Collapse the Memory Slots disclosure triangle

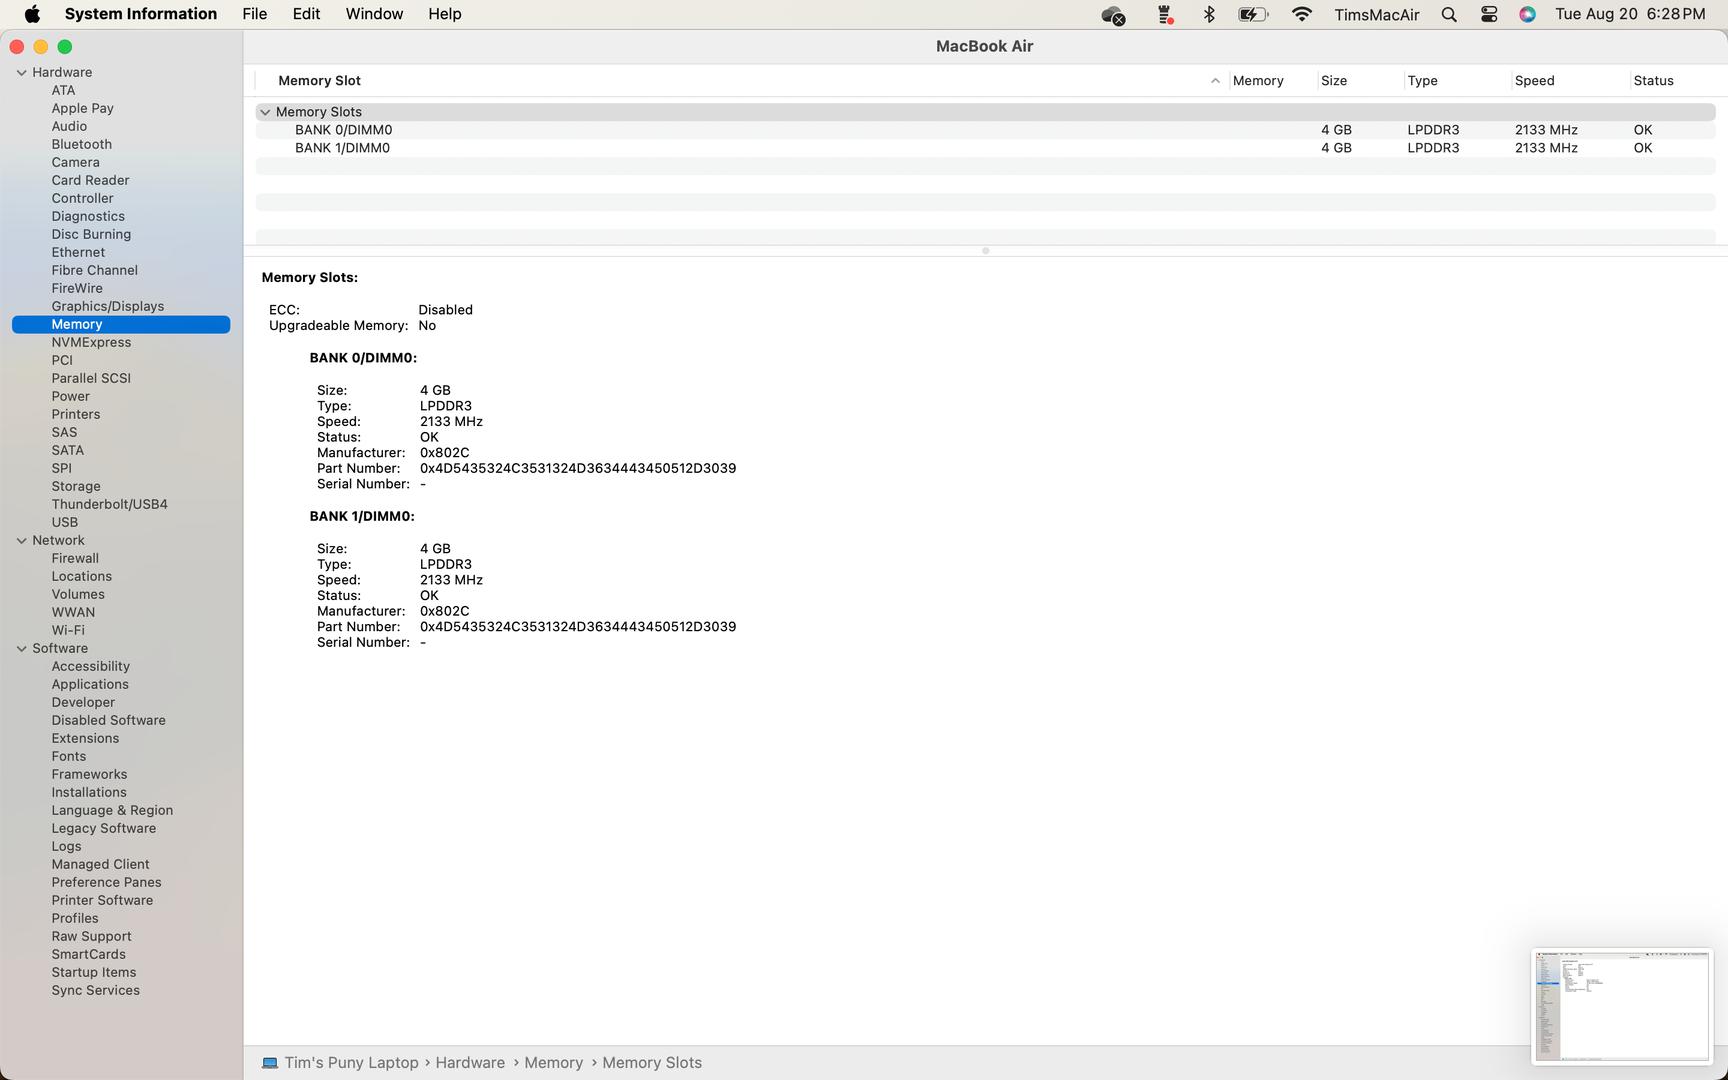(265, 112)
